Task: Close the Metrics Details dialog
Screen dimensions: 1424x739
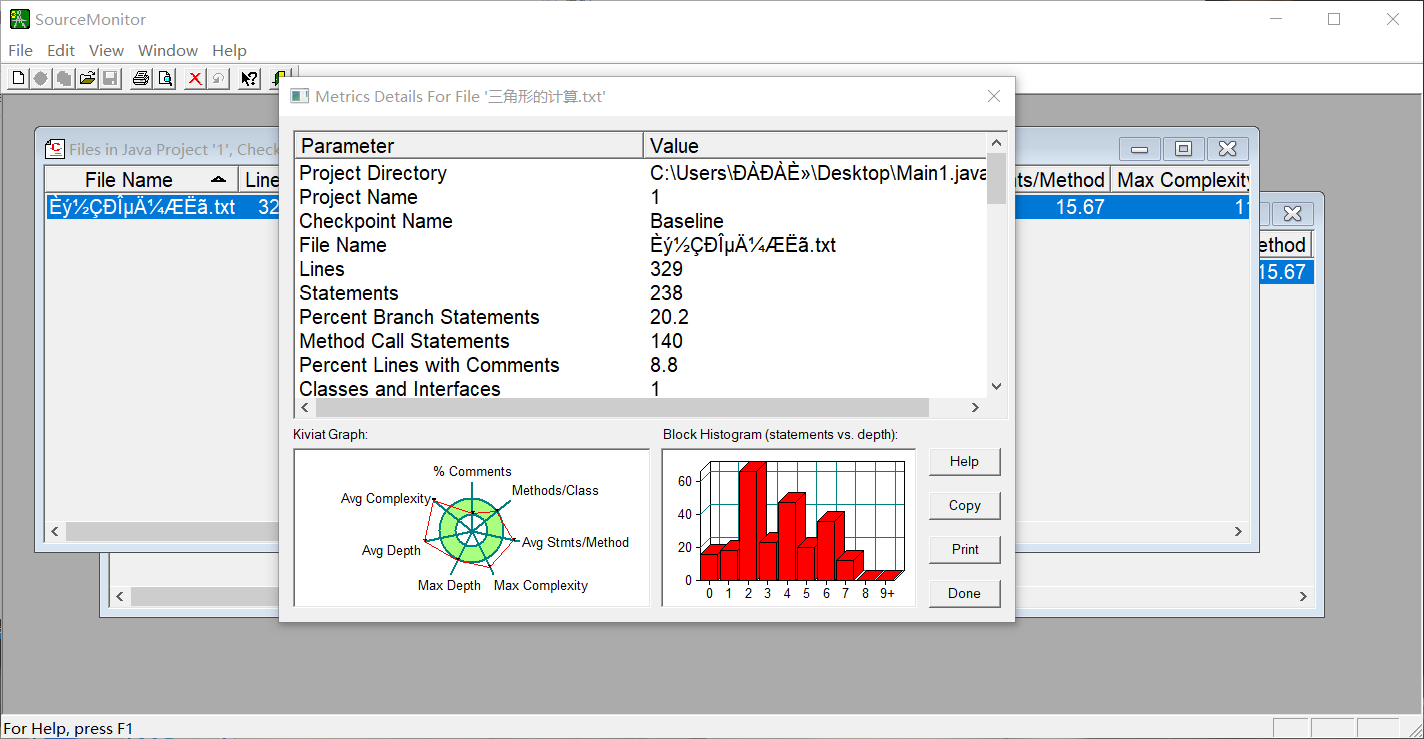Action: pyautogui.click(x=994, y=96)
